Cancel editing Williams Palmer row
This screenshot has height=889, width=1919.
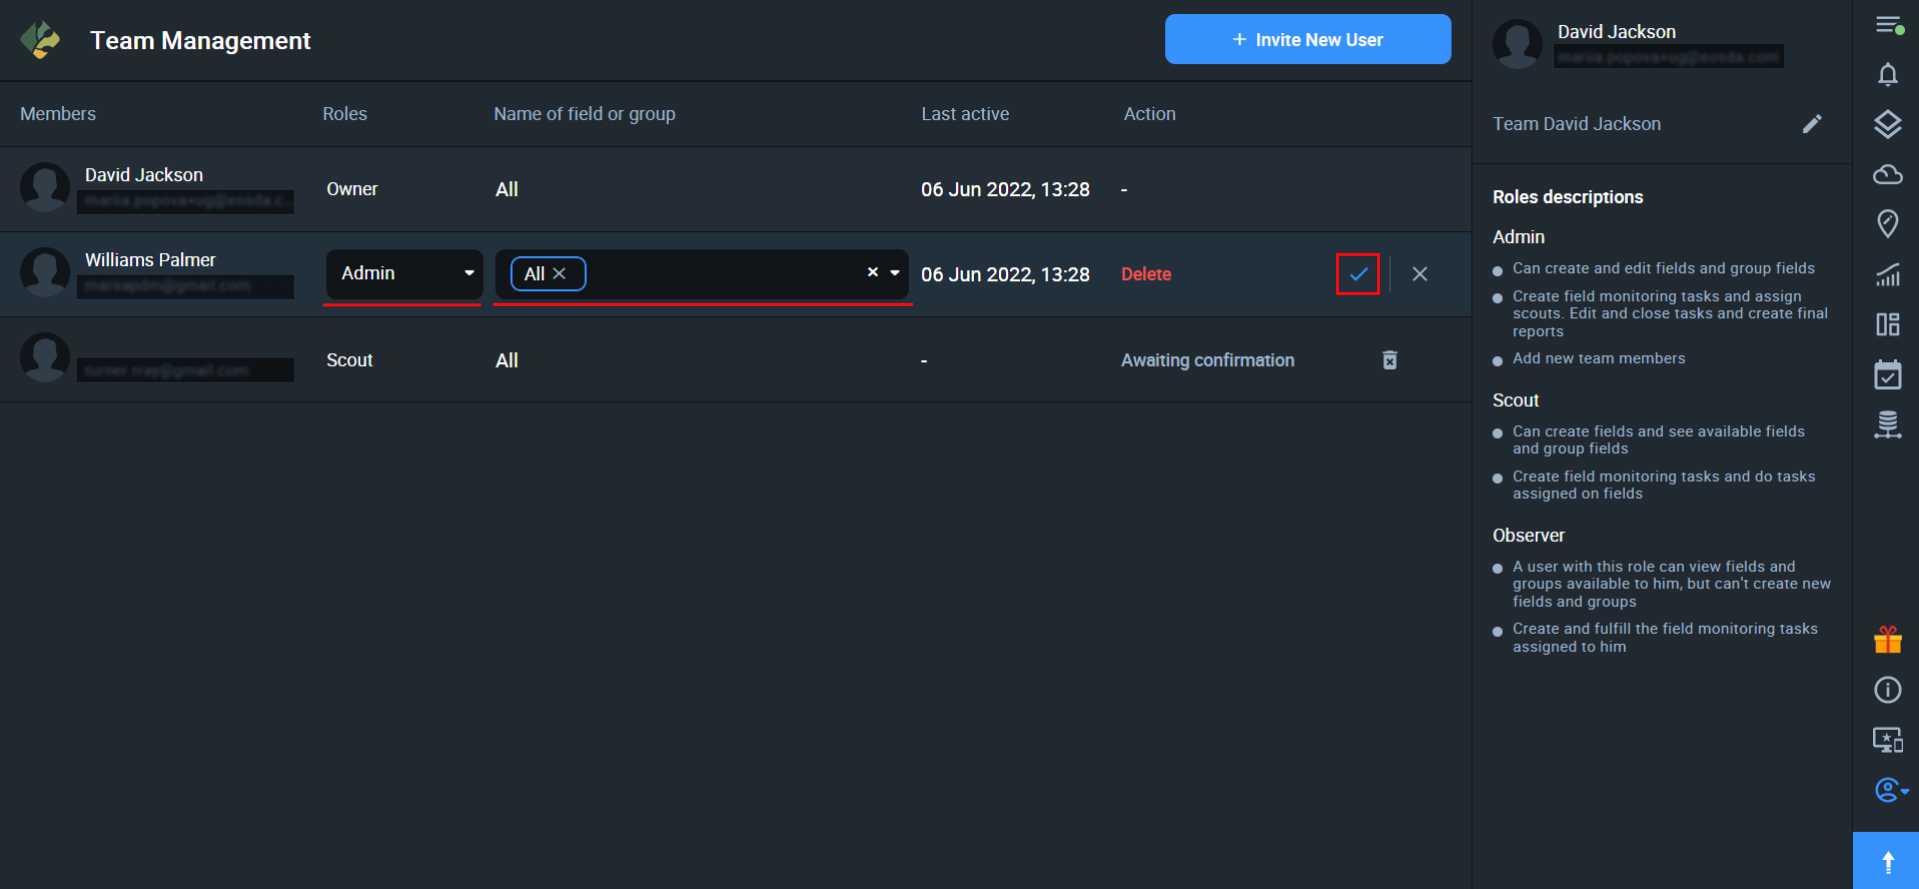pos(1419,274)
